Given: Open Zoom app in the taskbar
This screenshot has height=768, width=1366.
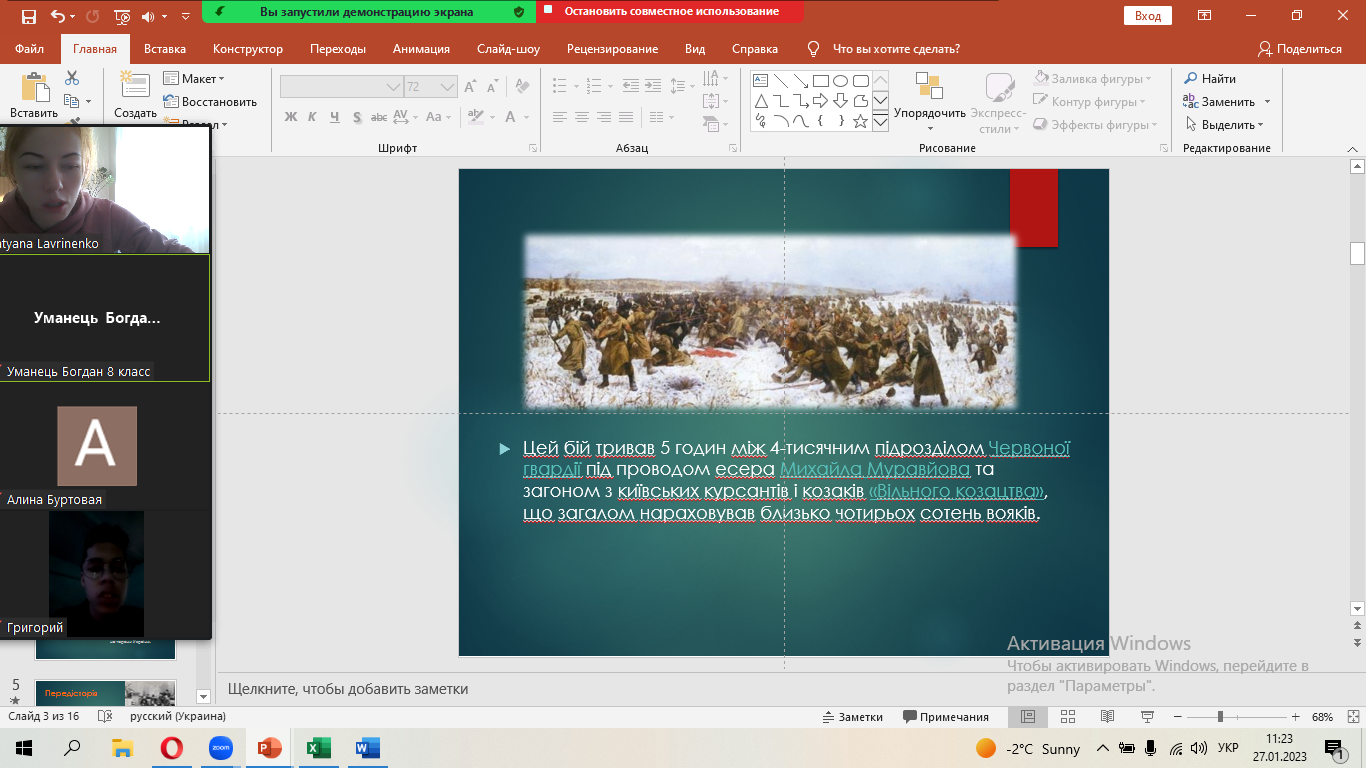Looking at the screenshot, I should click(220, 748).
